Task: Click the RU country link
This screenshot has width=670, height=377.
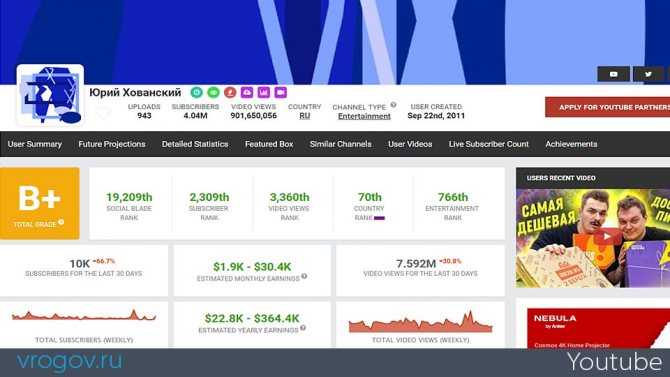Action: pyautogui.click(x=305, y=116)
